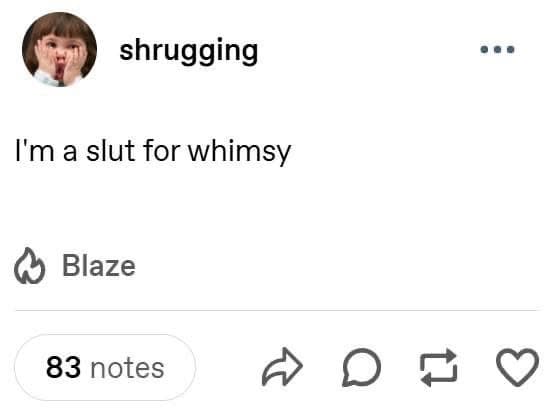Screen dimensions: 549x411
Task: Click the letter B in Blaze
Action: coord(69,265)
